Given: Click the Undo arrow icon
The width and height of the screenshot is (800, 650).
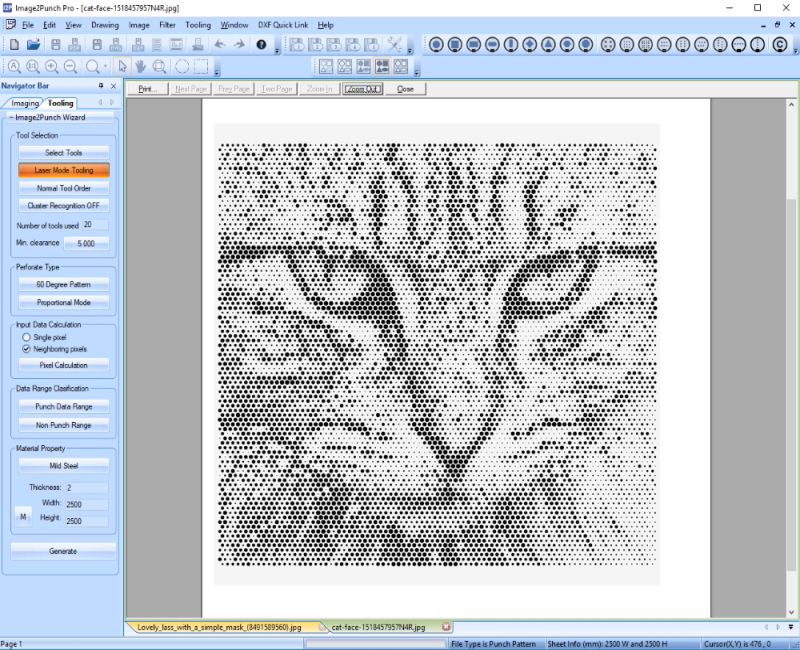Looking at the screenshot, I should 220,45.
